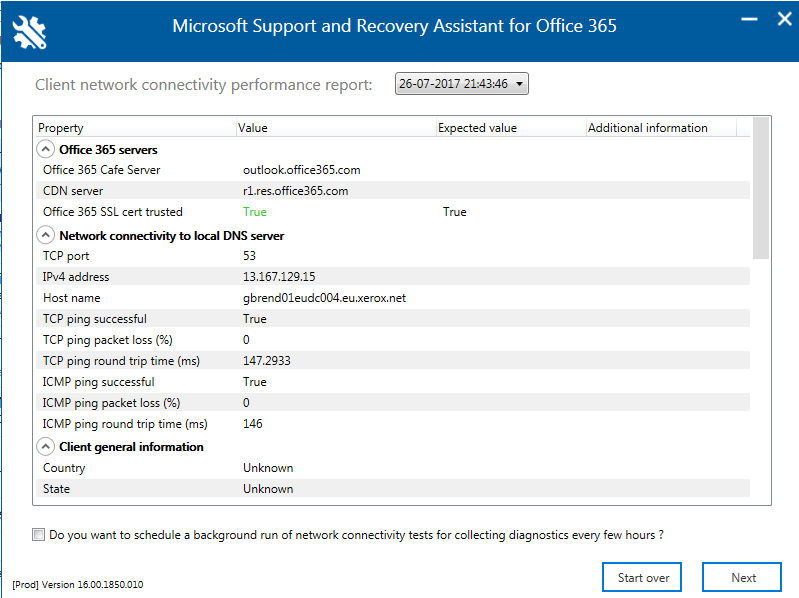This screenshot has width=799, height=598.
Task: Select the ICMP ping packet loss (%) row
Action: (393, 402)
